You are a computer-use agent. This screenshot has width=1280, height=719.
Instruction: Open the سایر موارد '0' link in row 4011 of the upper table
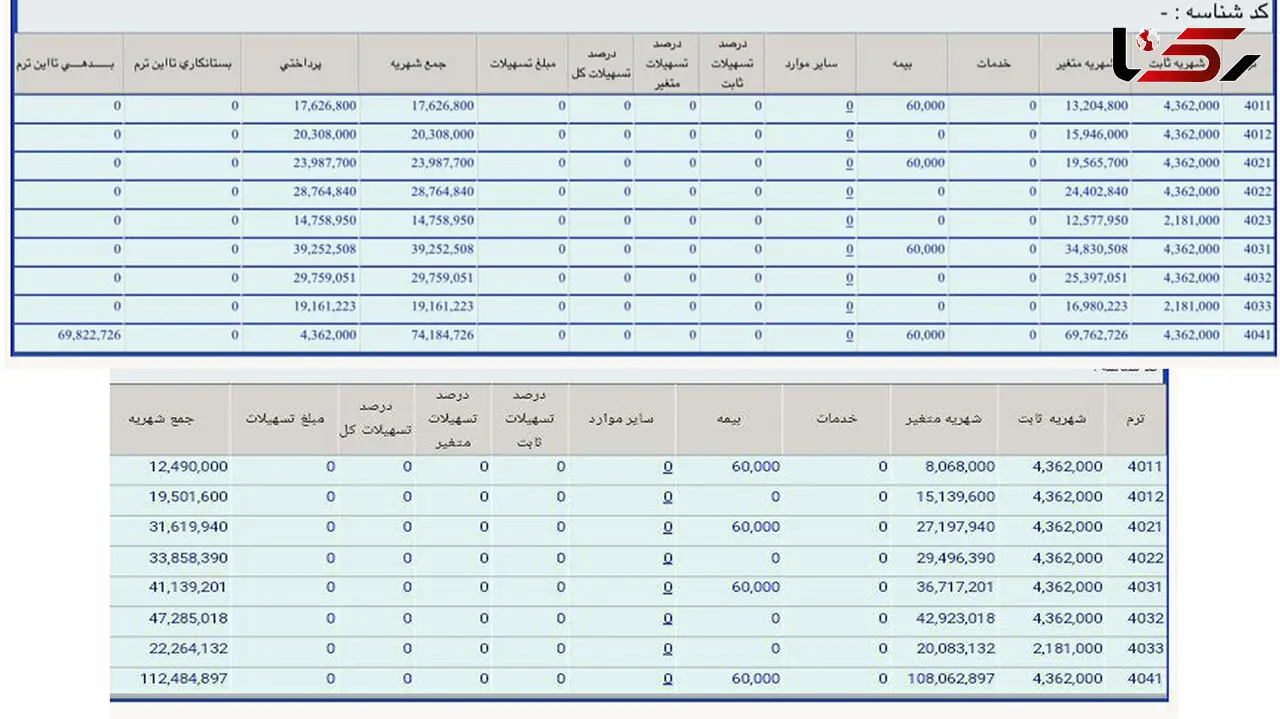click(849, 106)
